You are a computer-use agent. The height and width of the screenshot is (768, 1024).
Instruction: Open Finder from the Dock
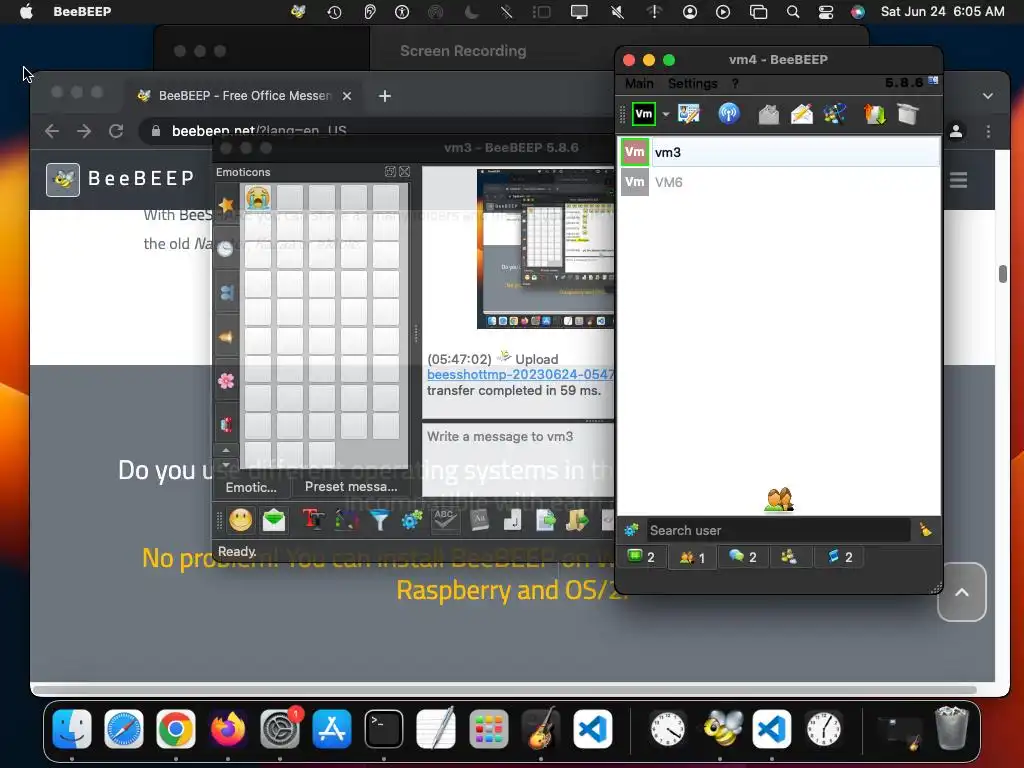[x=72, y=729]
